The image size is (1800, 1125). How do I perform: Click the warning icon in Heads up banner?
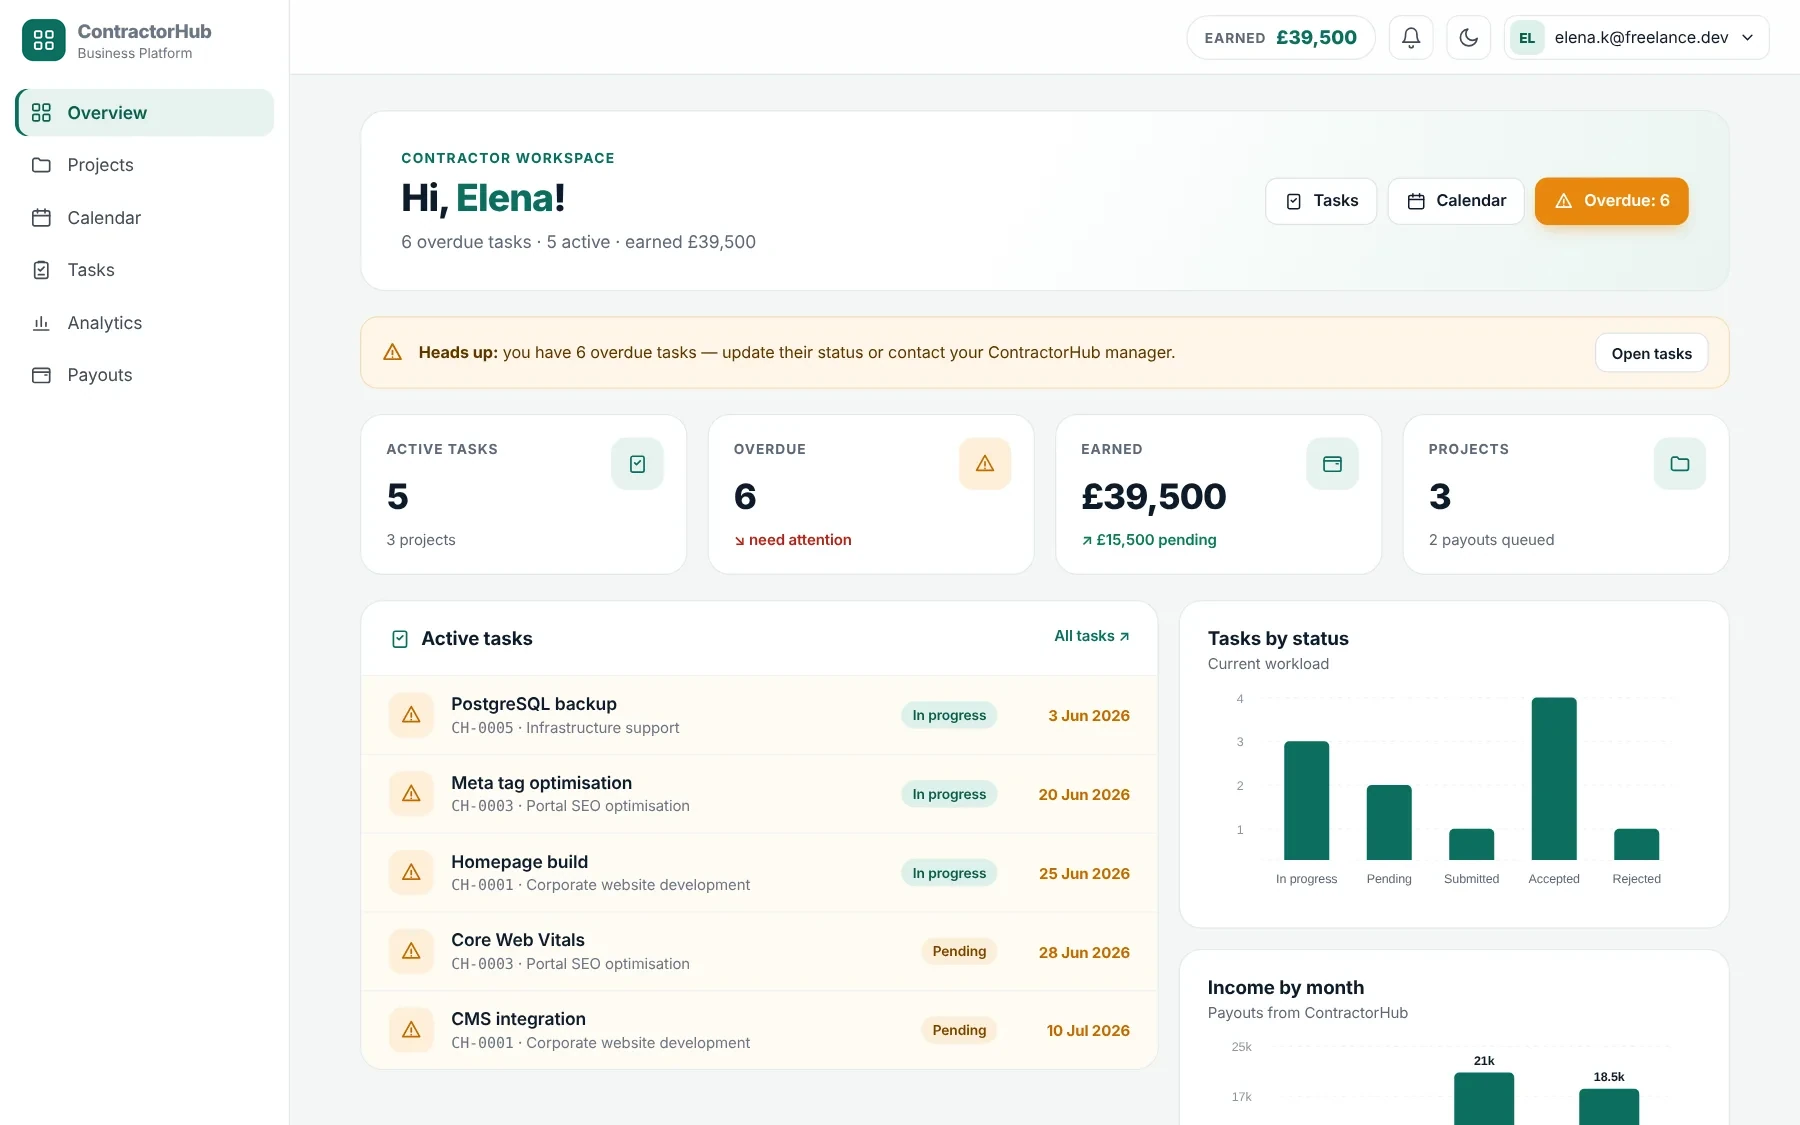tap(393, 353)
